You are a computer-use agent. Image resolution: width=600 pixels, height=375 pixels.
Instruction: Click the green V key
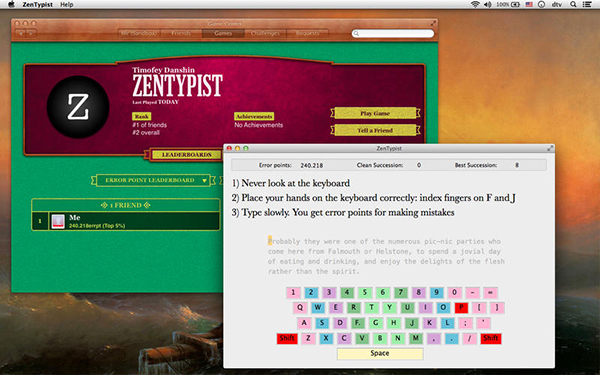point(362,338)
